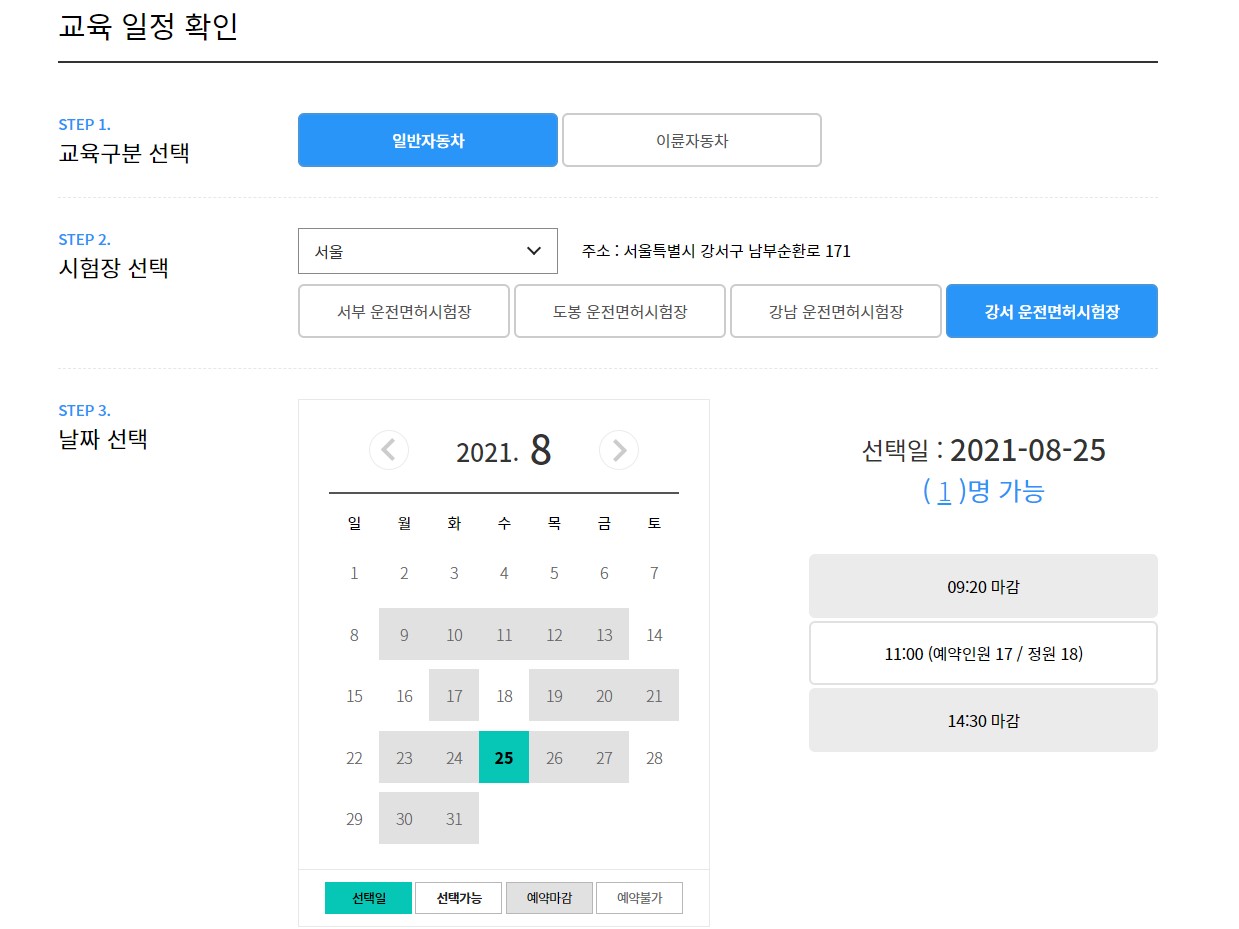Click August 7 in the calendar
Viewport: 1239px width, 929px height.
tap(654, 573)
